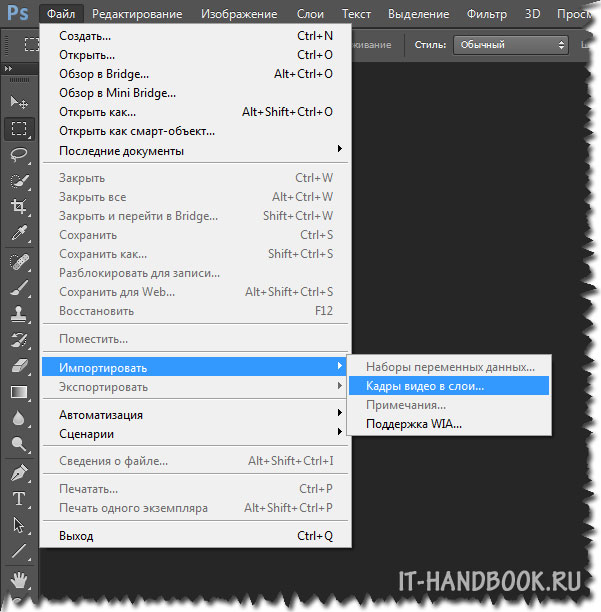601x612 pixels.
Task: Open the Файл menu
Action: (x=61, y=14)
